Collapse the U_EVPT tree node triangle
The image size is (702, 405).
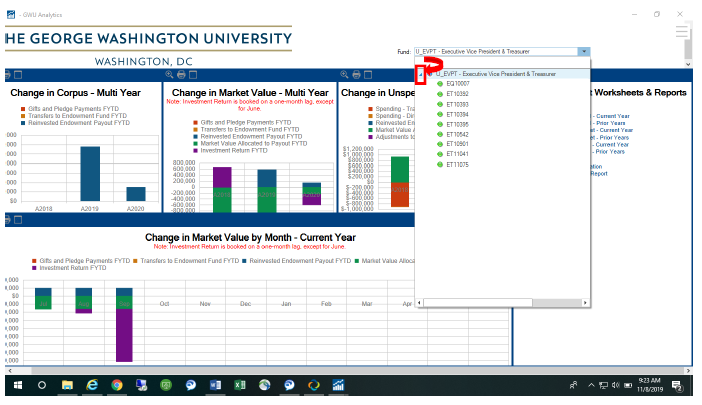click(420, 74)
